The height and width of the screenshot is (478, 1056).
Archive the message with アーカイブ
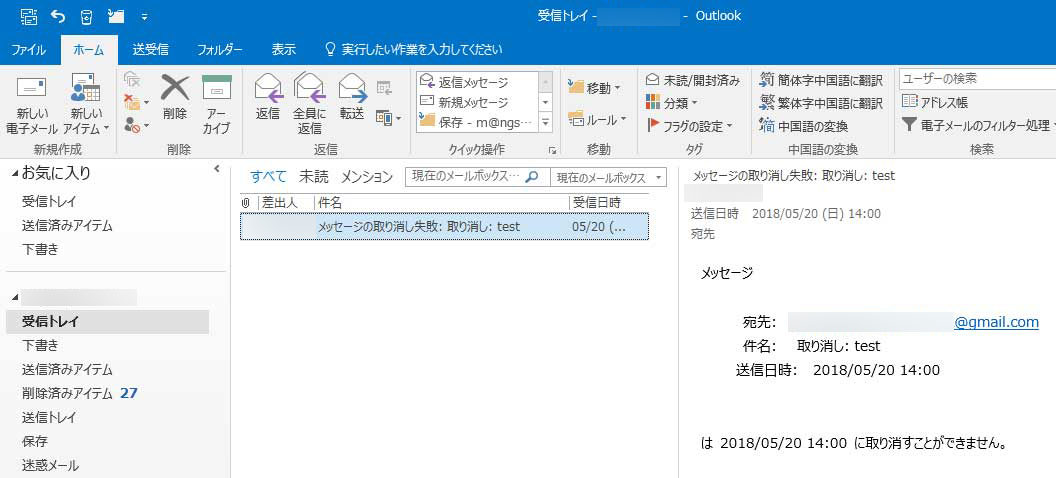(x=216, y=105)
